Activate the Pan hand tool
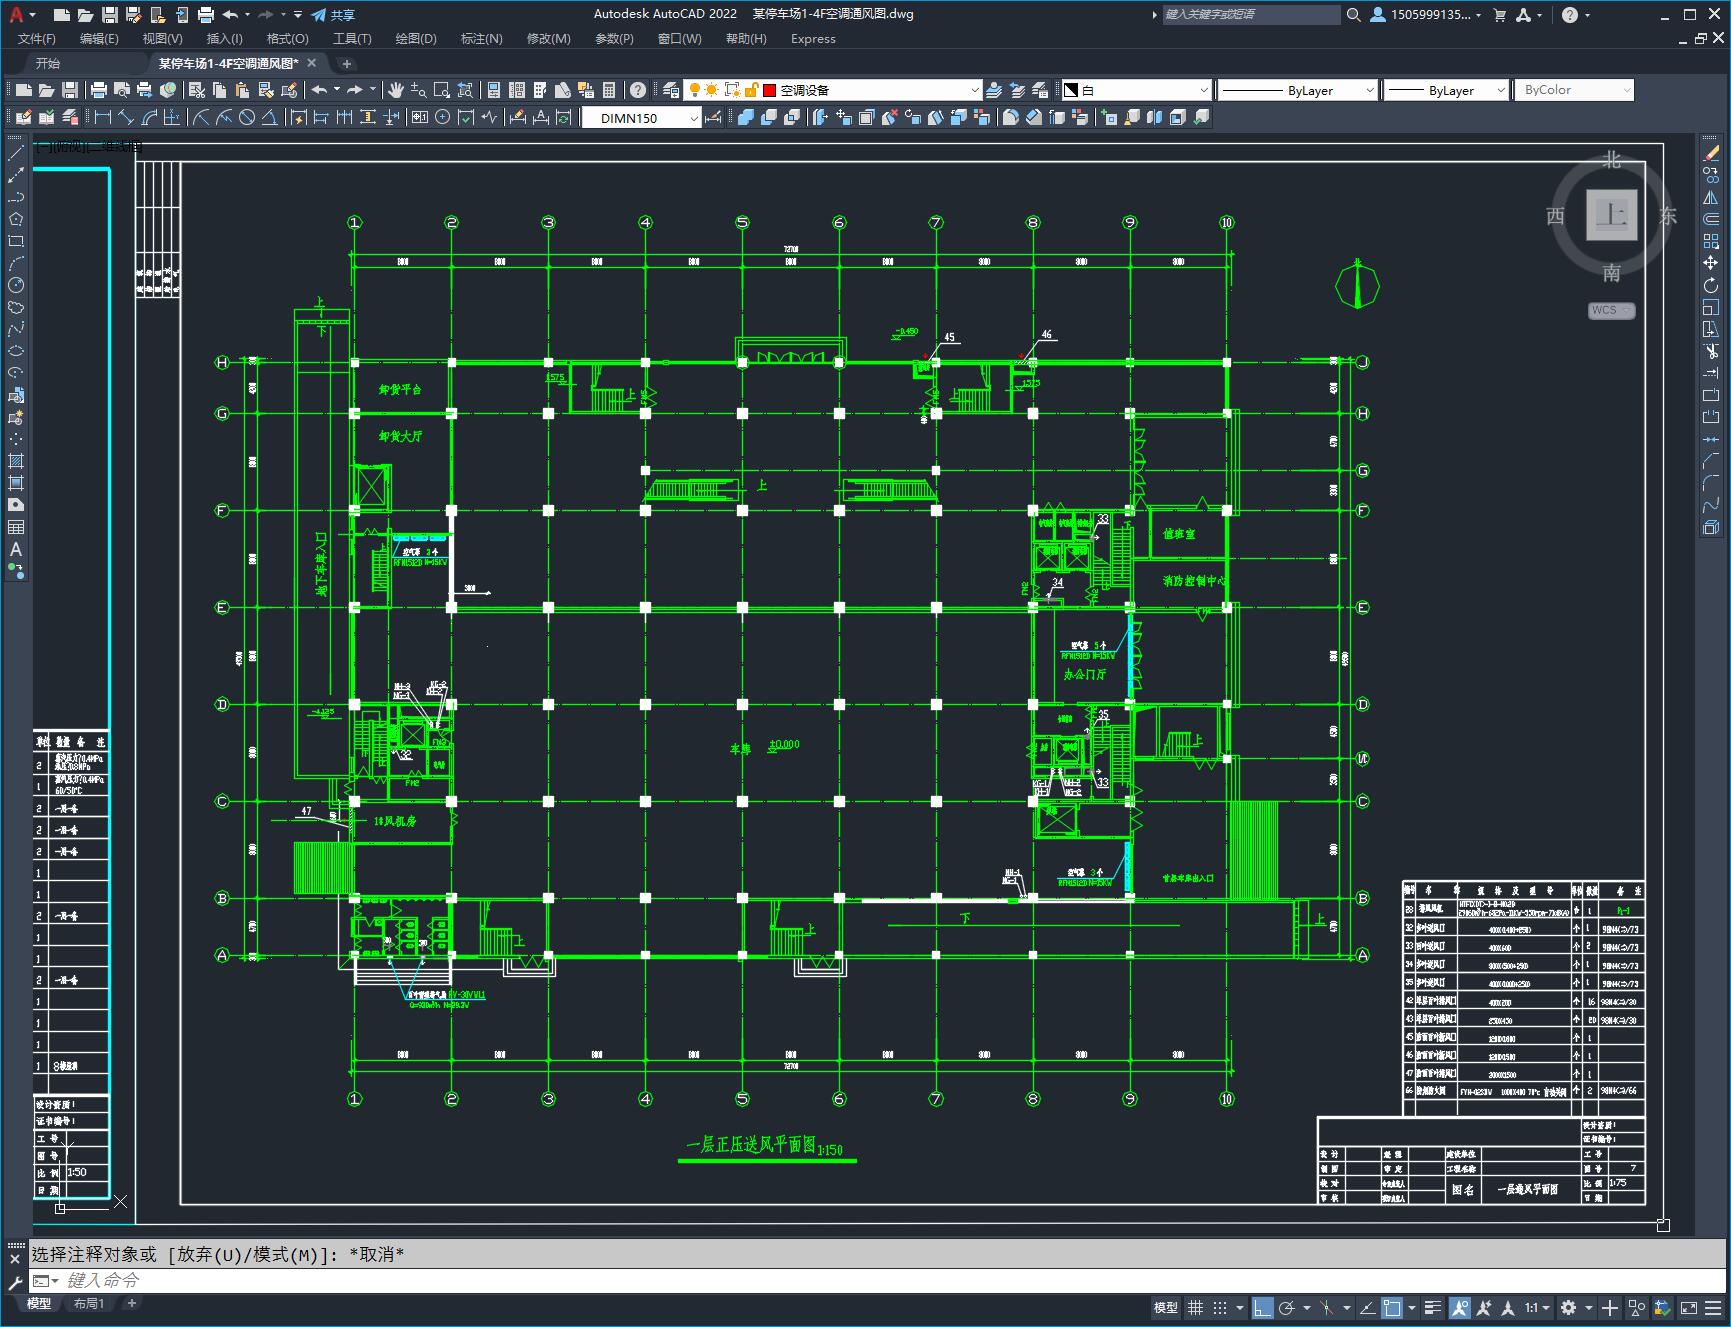Viewport: 1731px width, 1327px height. click(396, 90)
